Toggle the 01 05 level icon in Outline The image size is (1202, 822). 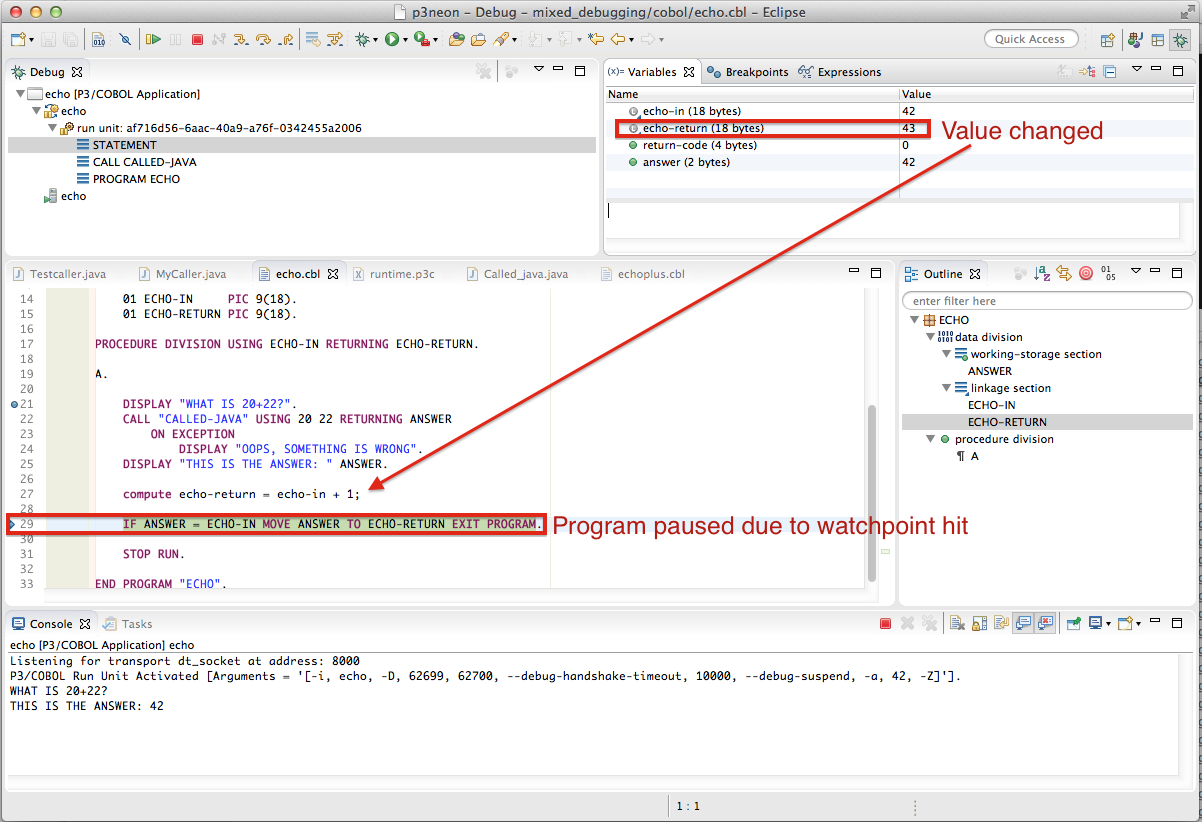(1108, 273)
